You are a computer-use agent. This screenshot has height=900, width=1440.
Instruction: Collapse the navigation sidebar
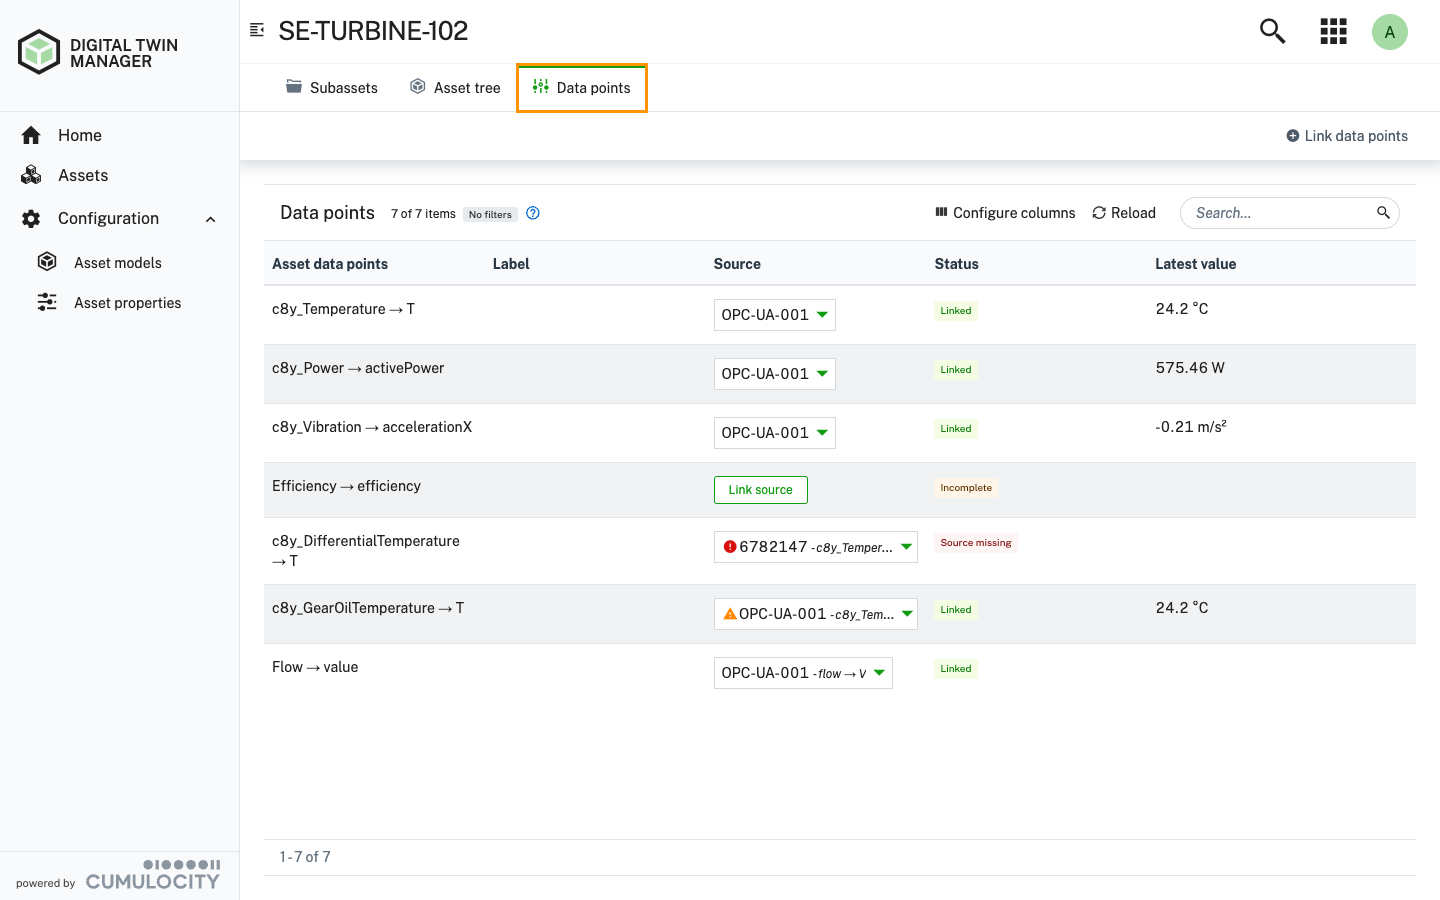pyautogui.click(x=257, y=30)
